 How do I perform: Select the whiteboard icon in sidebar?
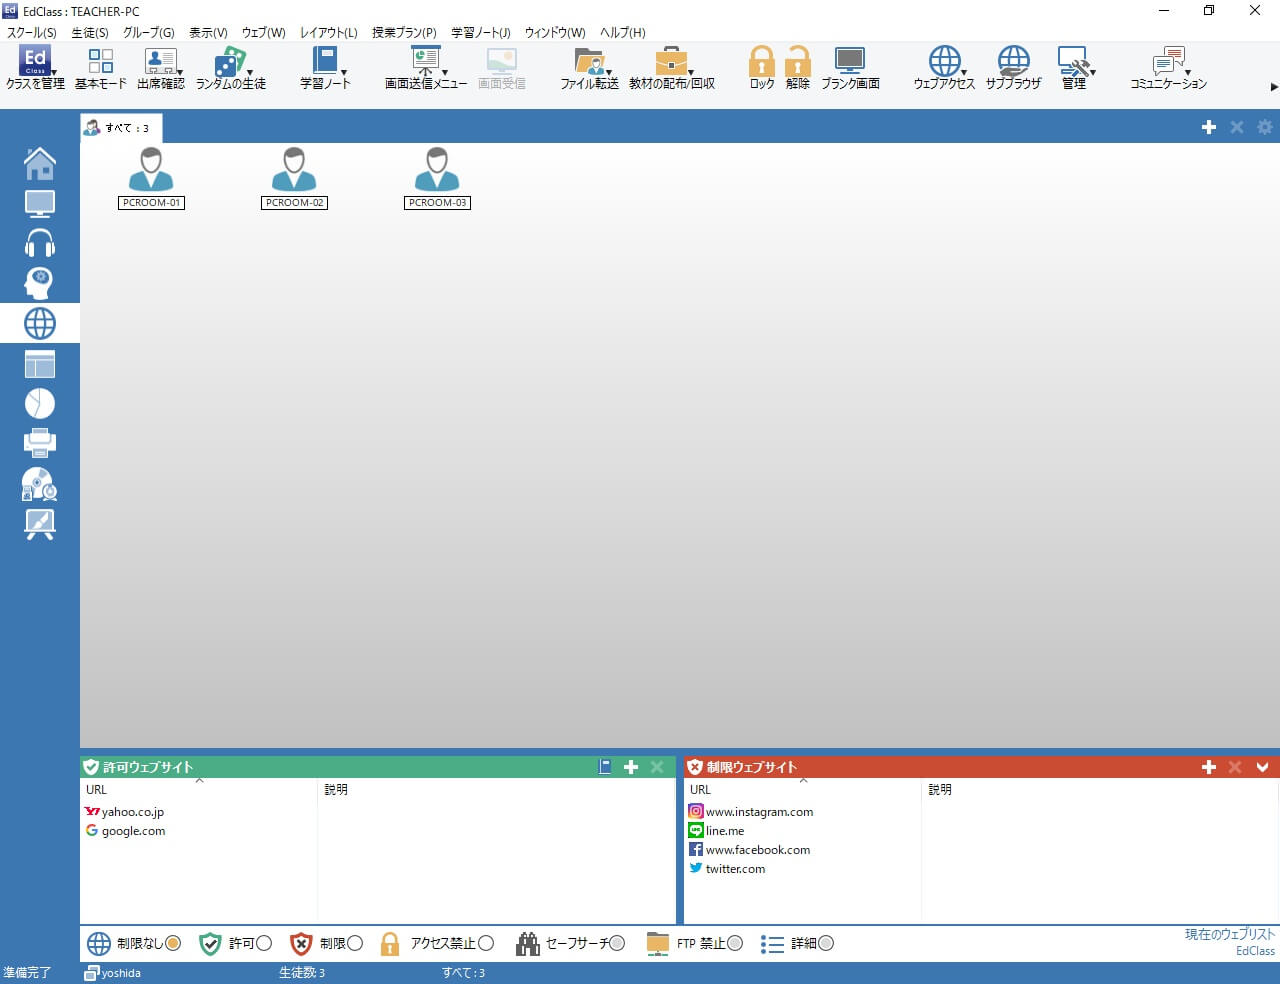40,523
